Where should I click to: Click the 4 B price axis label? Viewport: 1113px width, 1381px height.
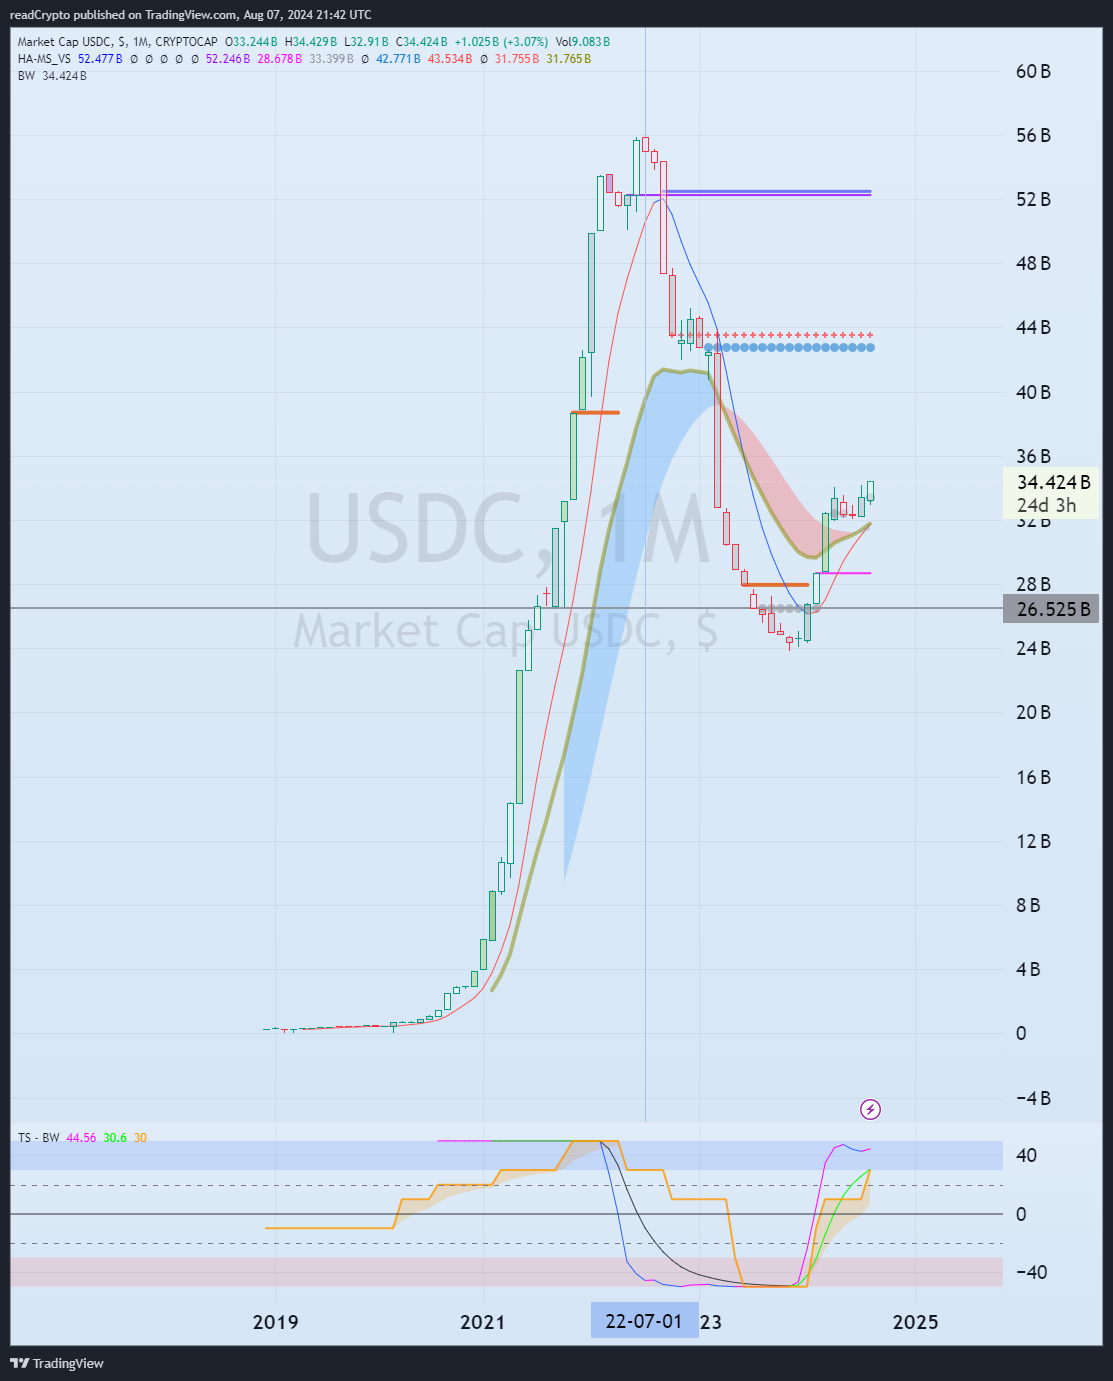[x=1028, y=969]
